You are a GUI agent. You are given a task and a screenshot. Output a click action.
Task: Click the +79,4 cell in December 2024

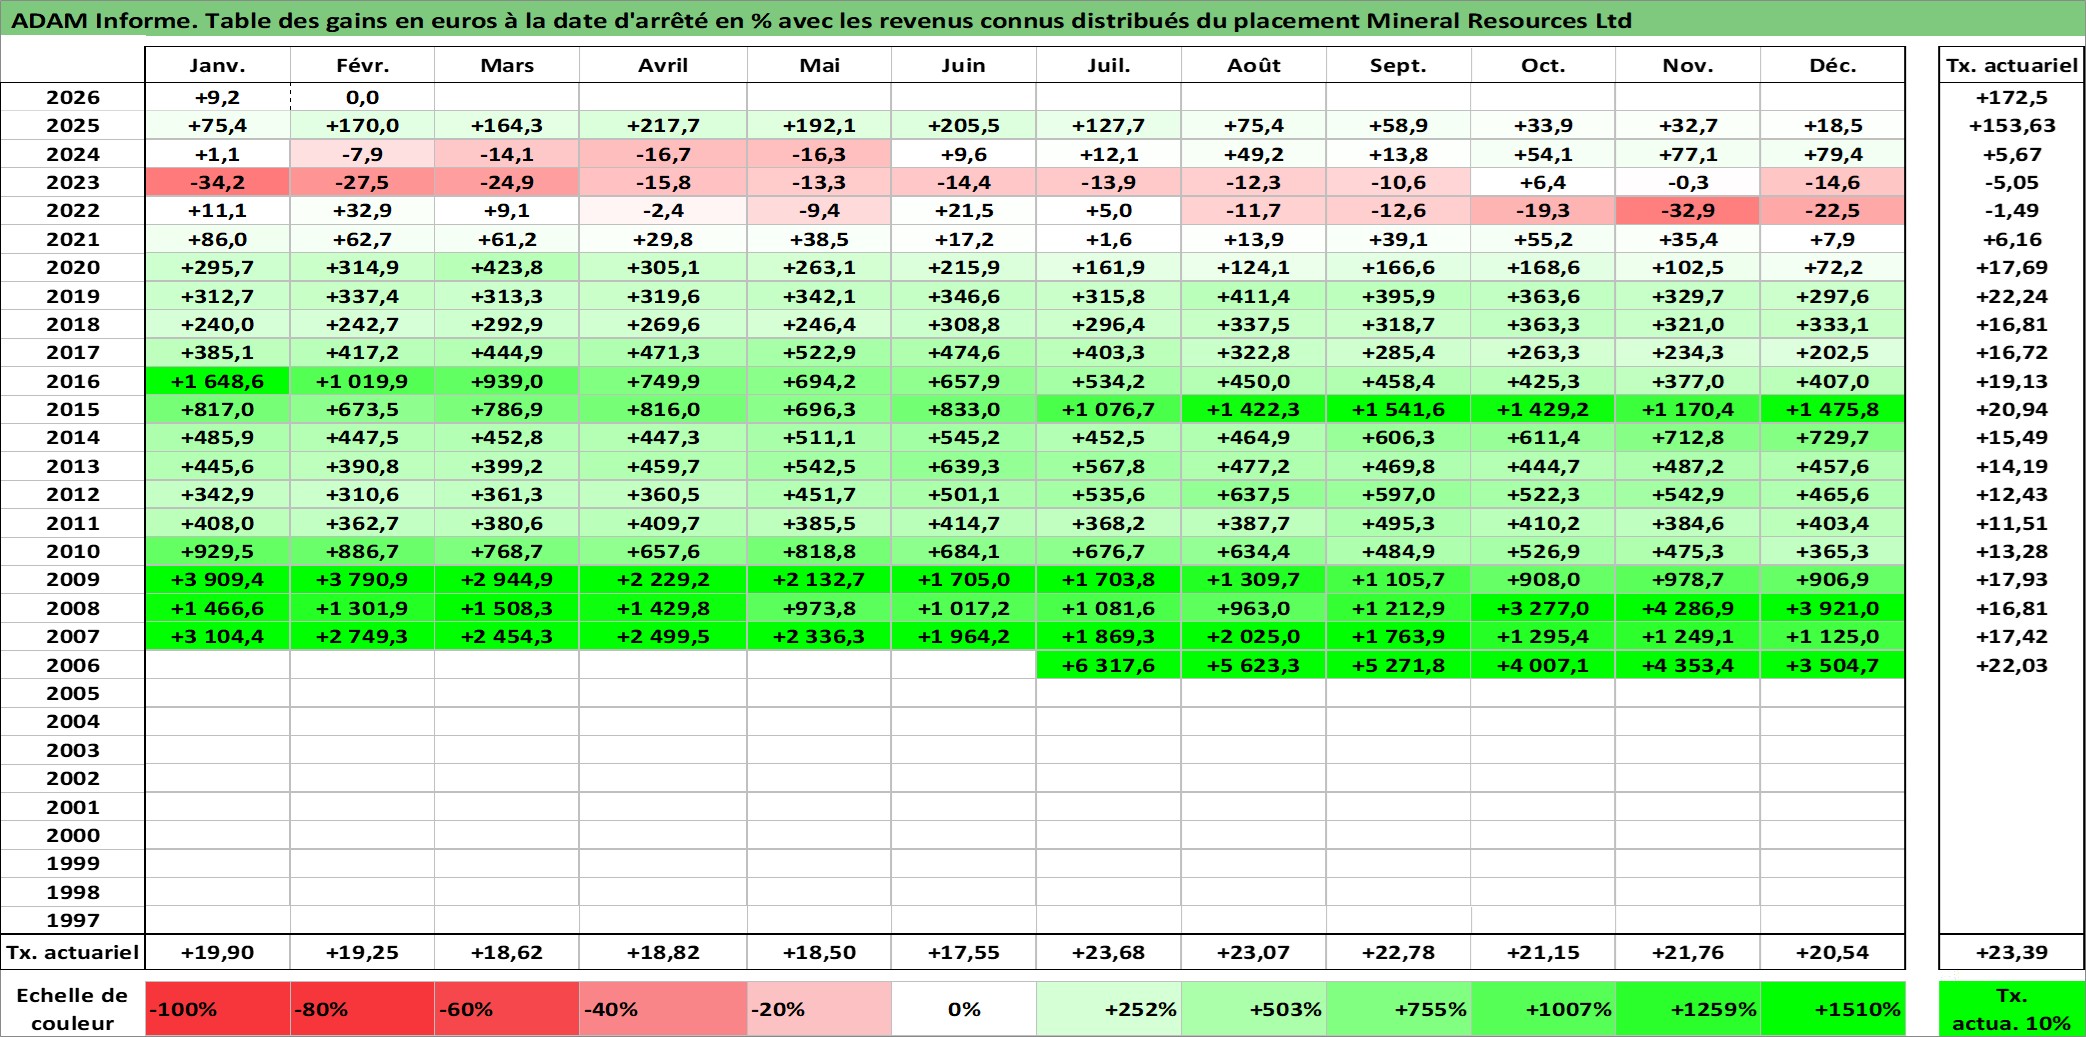(x=1832, y=154)
